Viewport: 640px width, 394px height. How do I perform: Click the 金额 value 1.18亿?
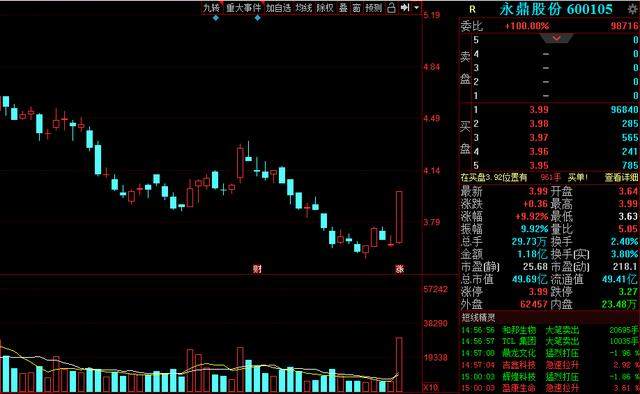coord(532,254)
